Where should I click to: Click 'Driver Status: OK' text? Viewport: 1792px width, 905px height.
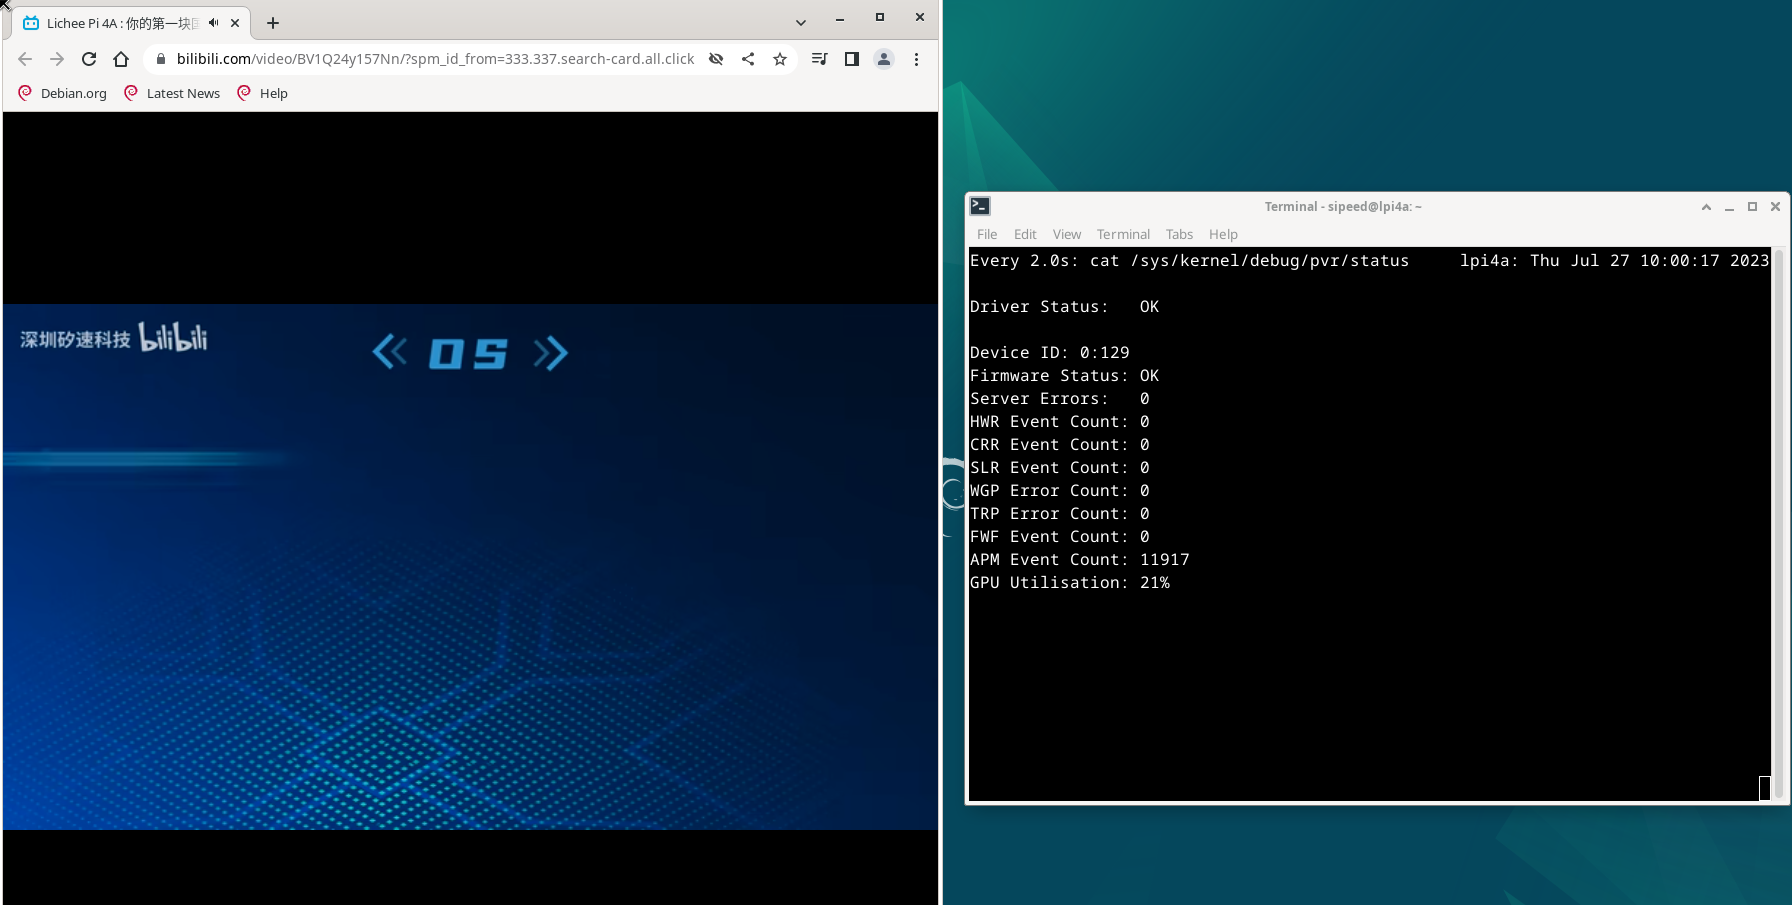pyautogui.click(x=1064, y=307)
